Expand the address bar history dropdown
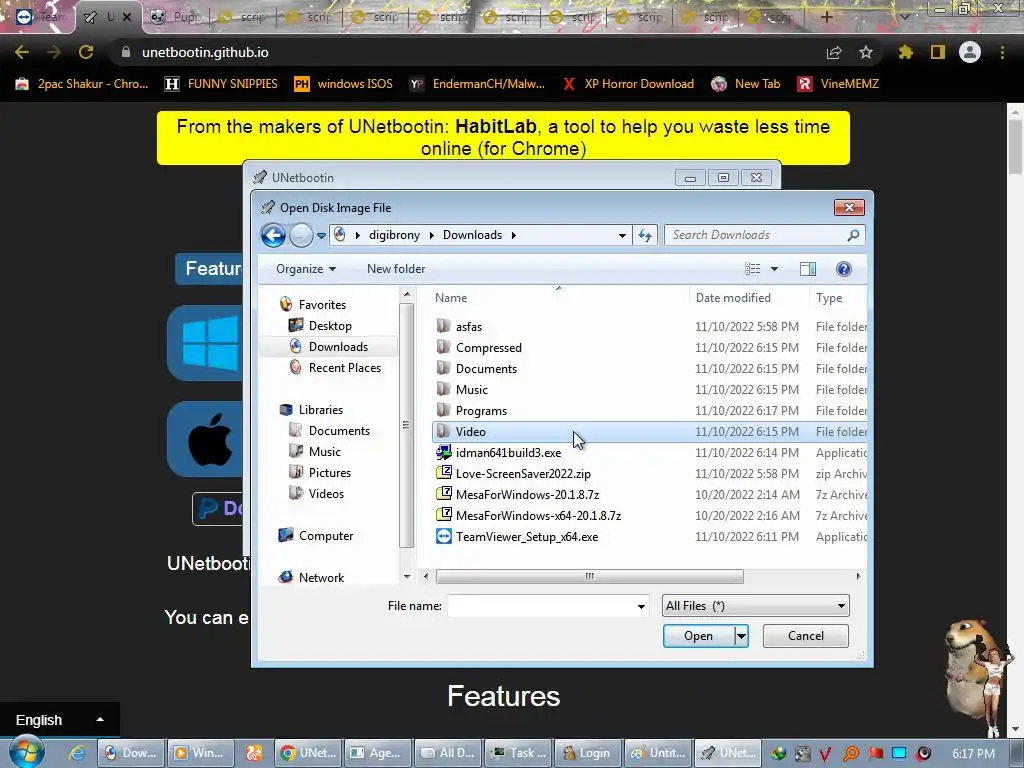Screen dimensions: 1024x768 (622, 235)
